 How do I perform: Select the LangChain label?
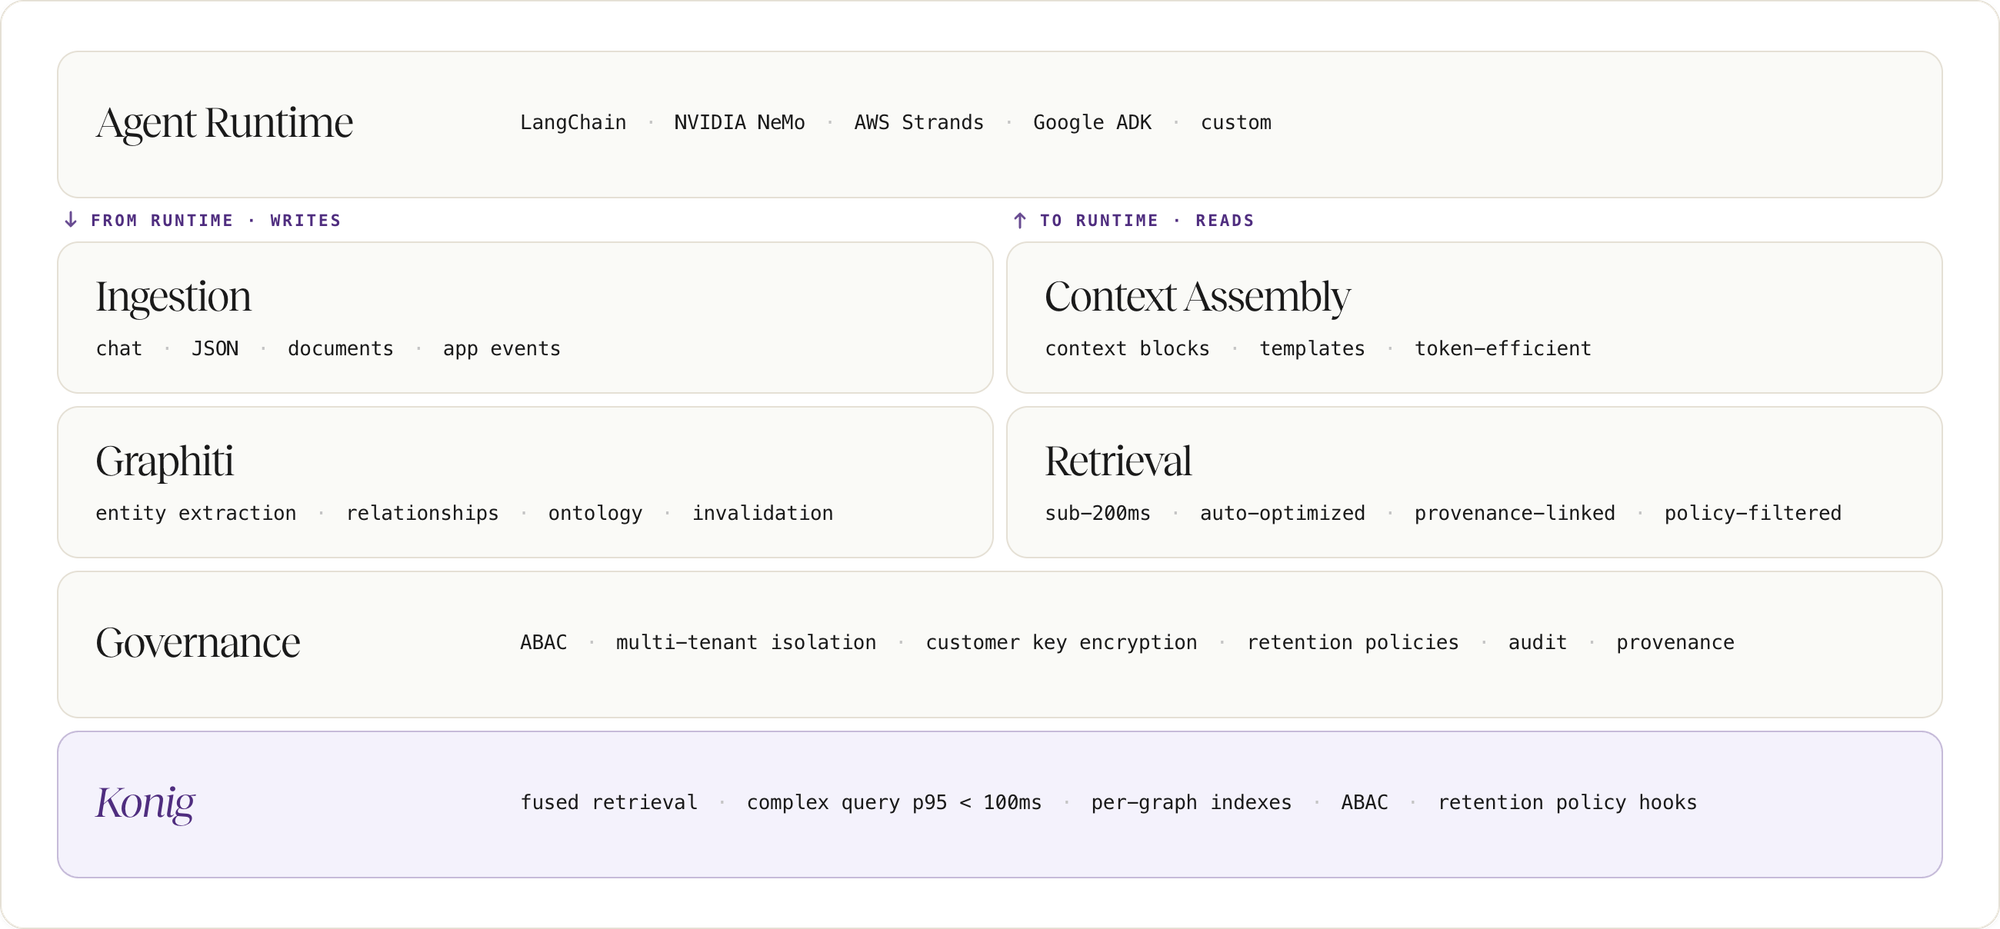[573, 123]
